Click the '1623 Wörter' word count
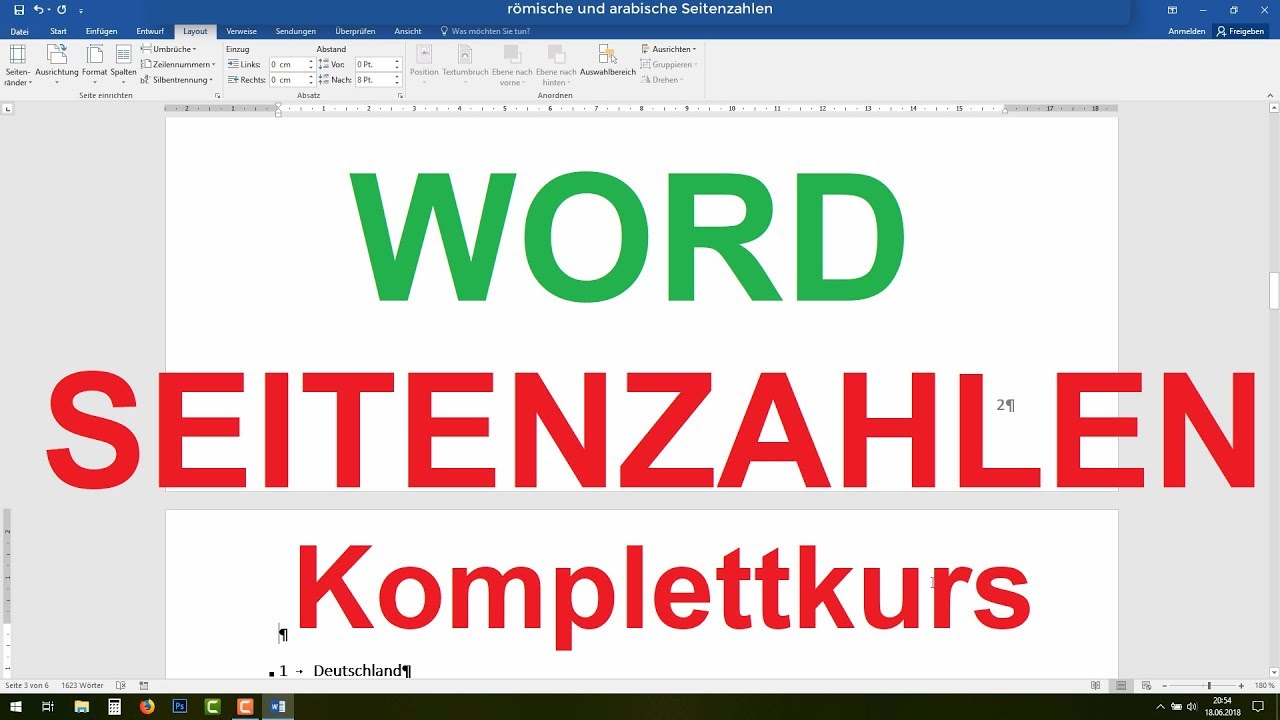Image resolution: width=1280 pixels, height=720 pixels. [83, 685]
